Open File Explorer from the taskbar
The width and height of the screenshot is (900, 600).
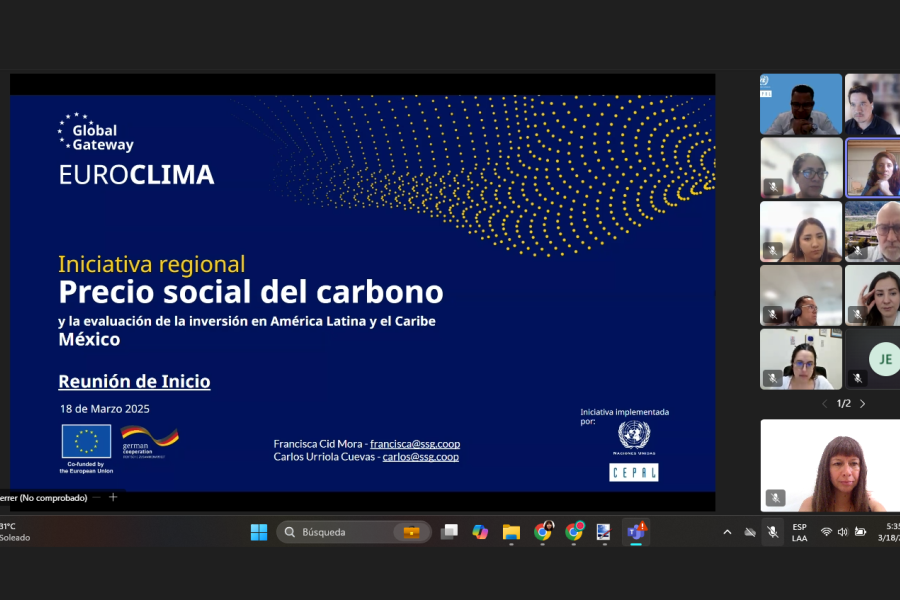[511, 532]
